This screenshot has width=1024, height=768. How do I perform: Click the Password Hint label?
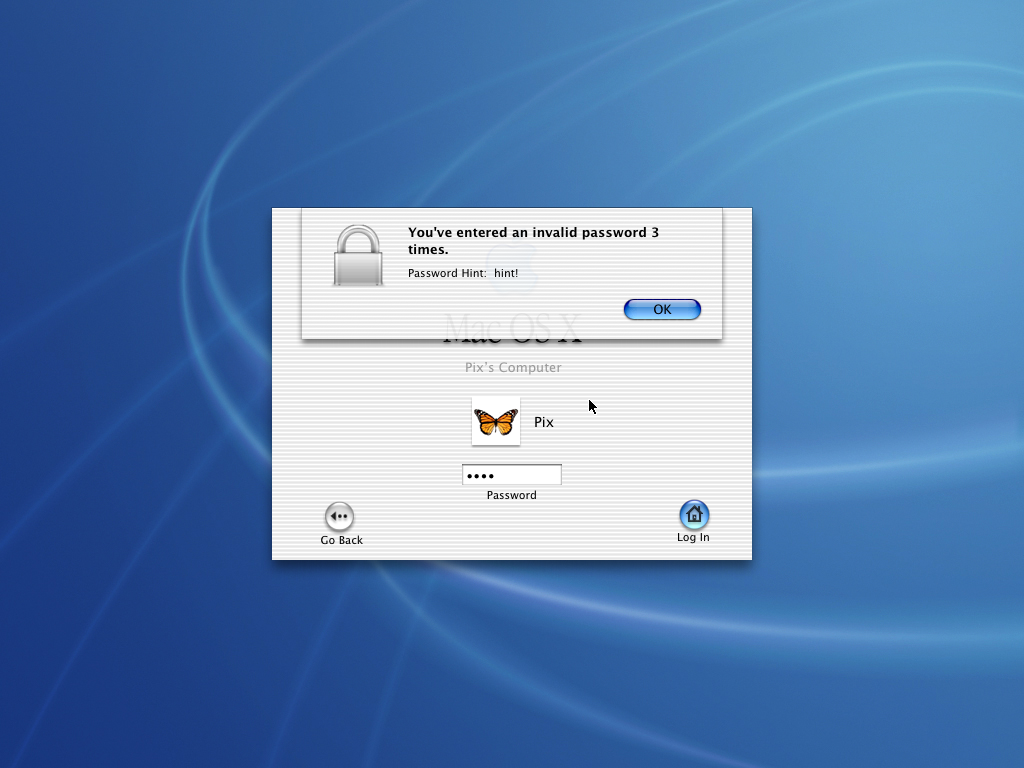point(447,273)
